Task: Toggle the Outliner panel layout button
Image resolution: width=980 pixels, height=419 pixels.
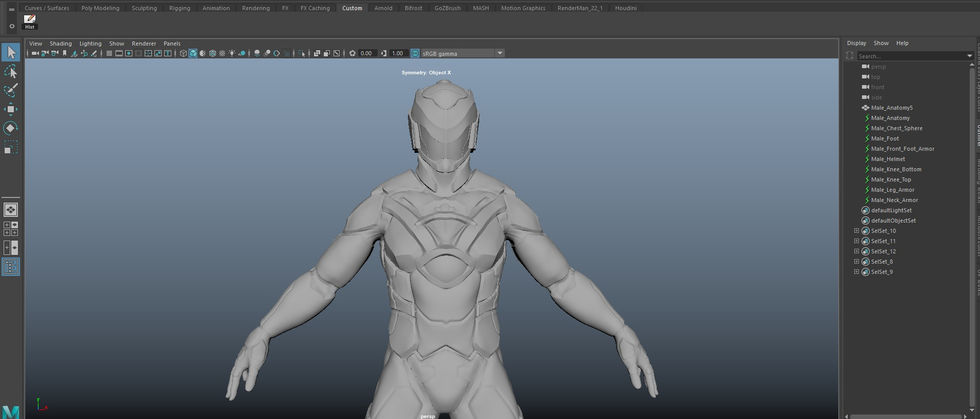Action: coord(11,267)
